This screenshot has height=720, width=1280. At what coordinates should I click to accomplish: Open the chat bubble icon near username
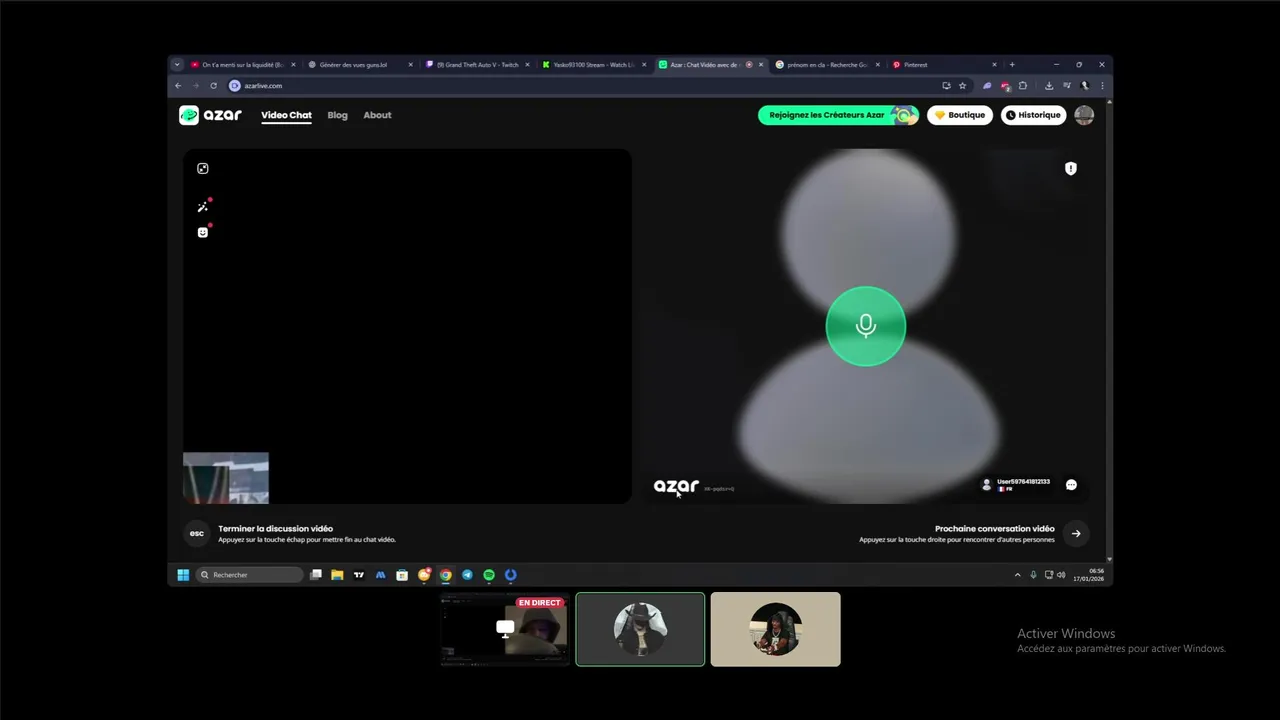coord(1071,485)
